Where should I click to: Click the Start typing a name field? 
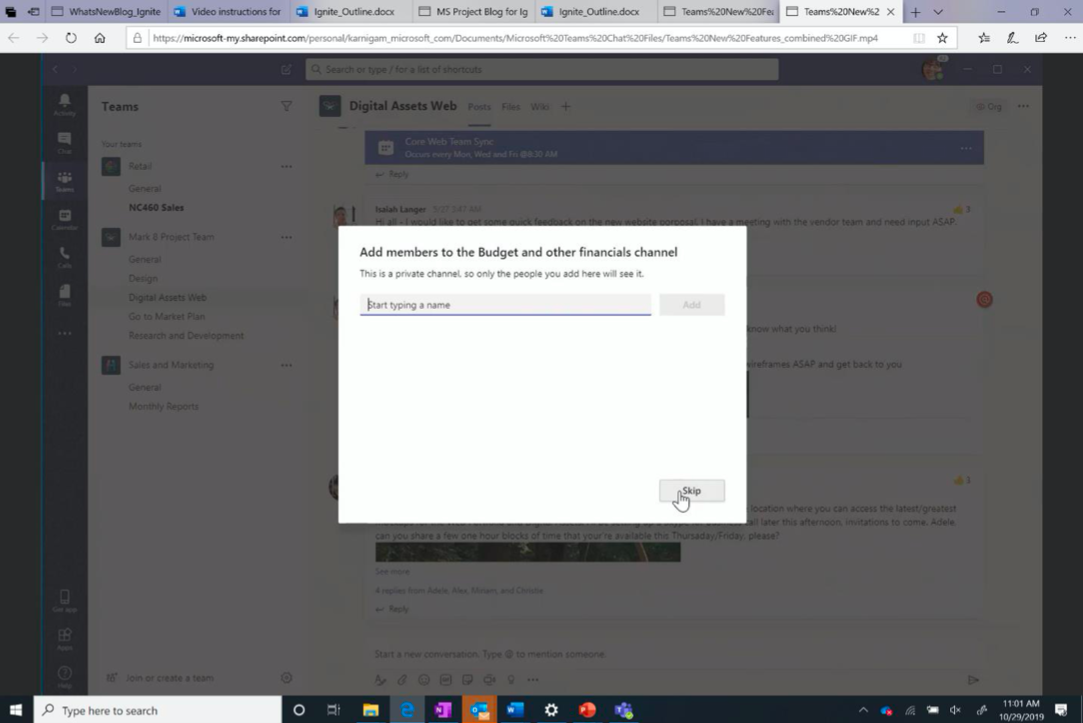505,305
